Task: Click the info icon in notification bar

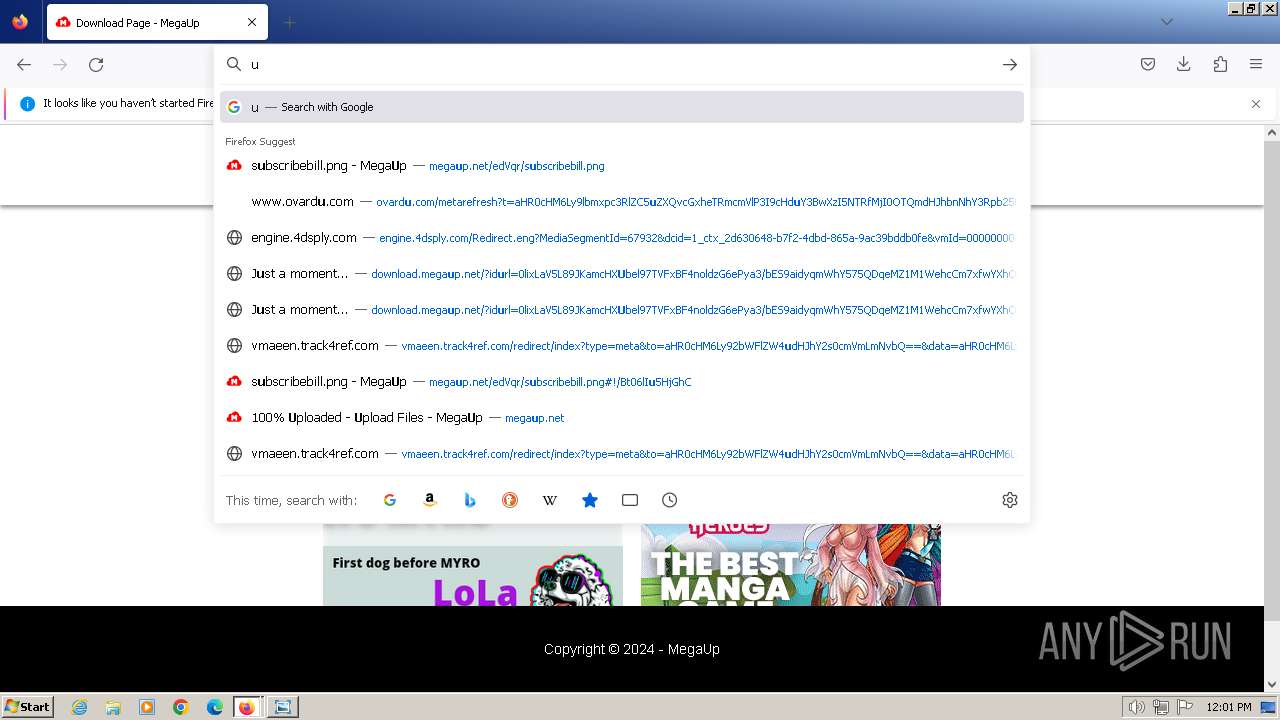Action: coord(28,103)
